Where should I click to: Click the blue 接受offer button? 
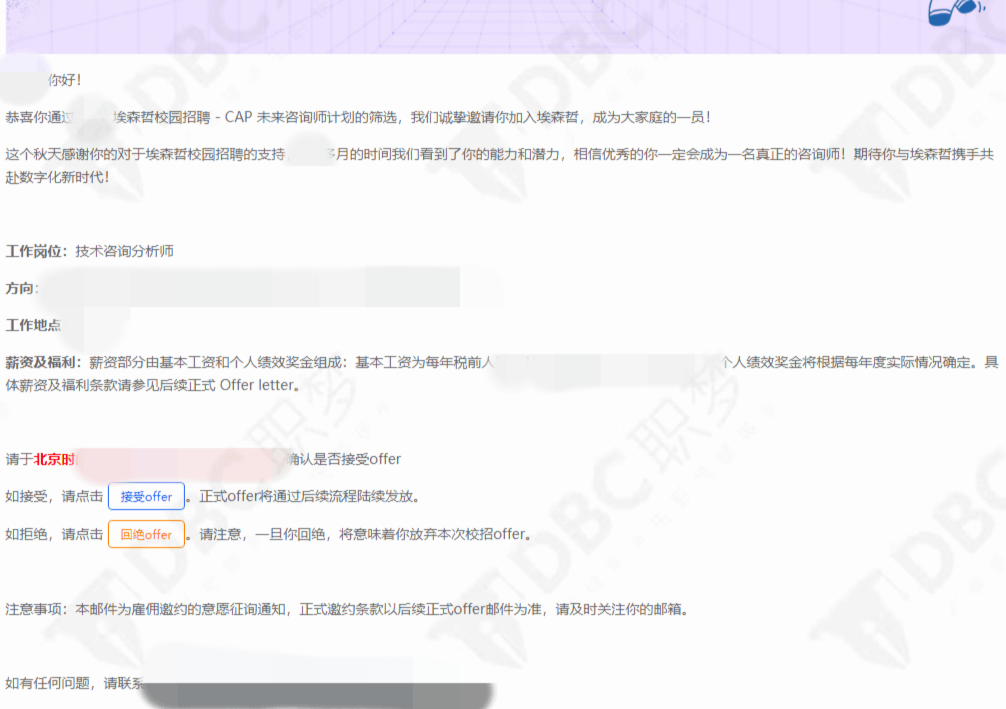146,496
